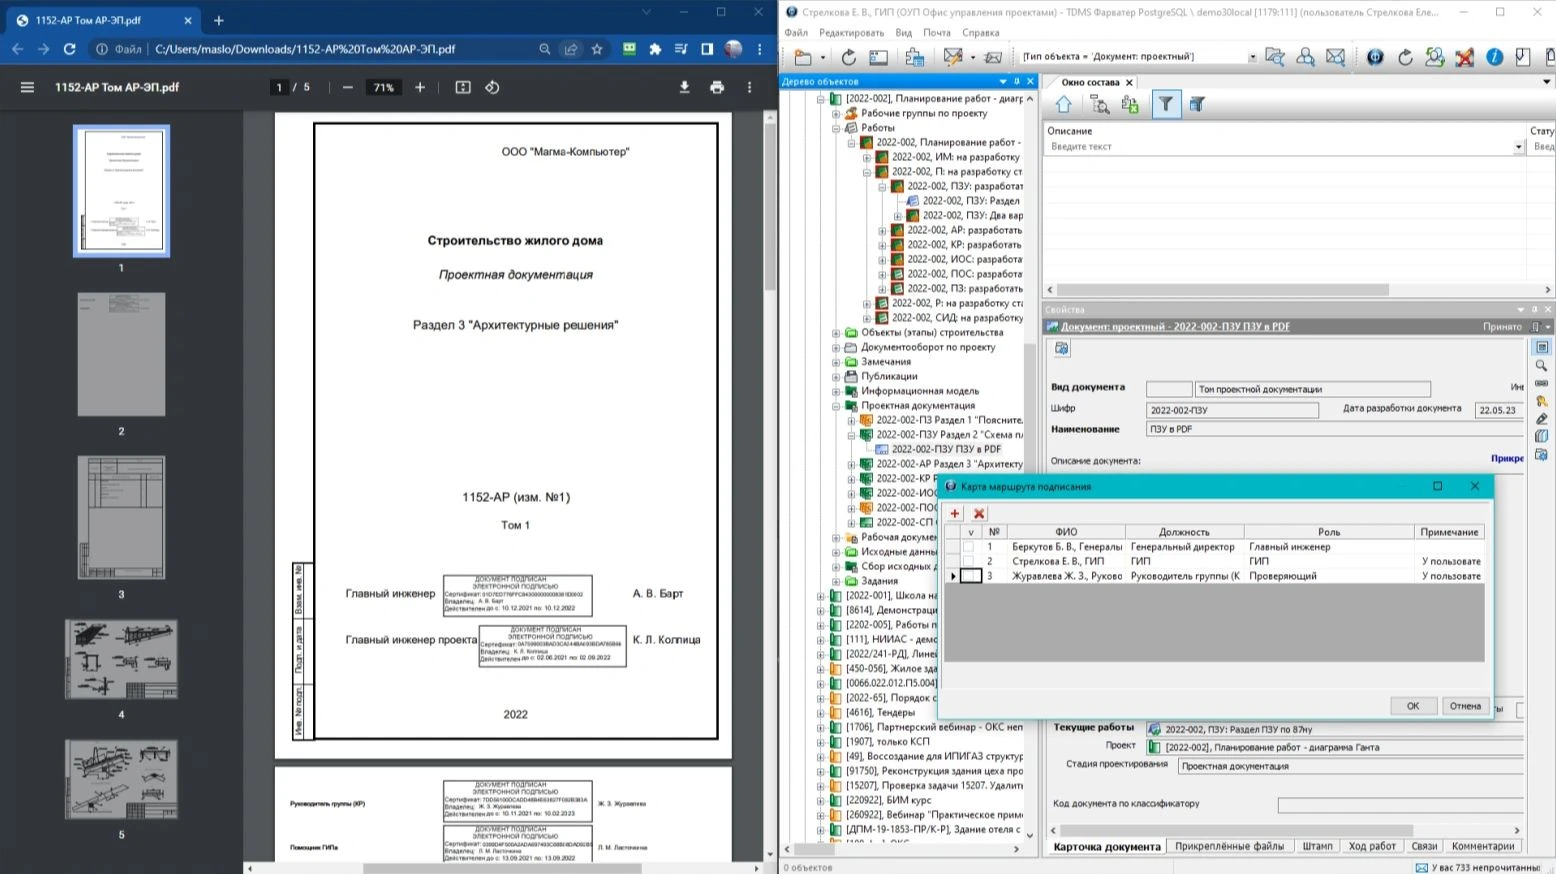The width and height of the screenshot is (1556, 874).
Task: Click the blue info circle icon in toolbar
Action: point(1494,57)
